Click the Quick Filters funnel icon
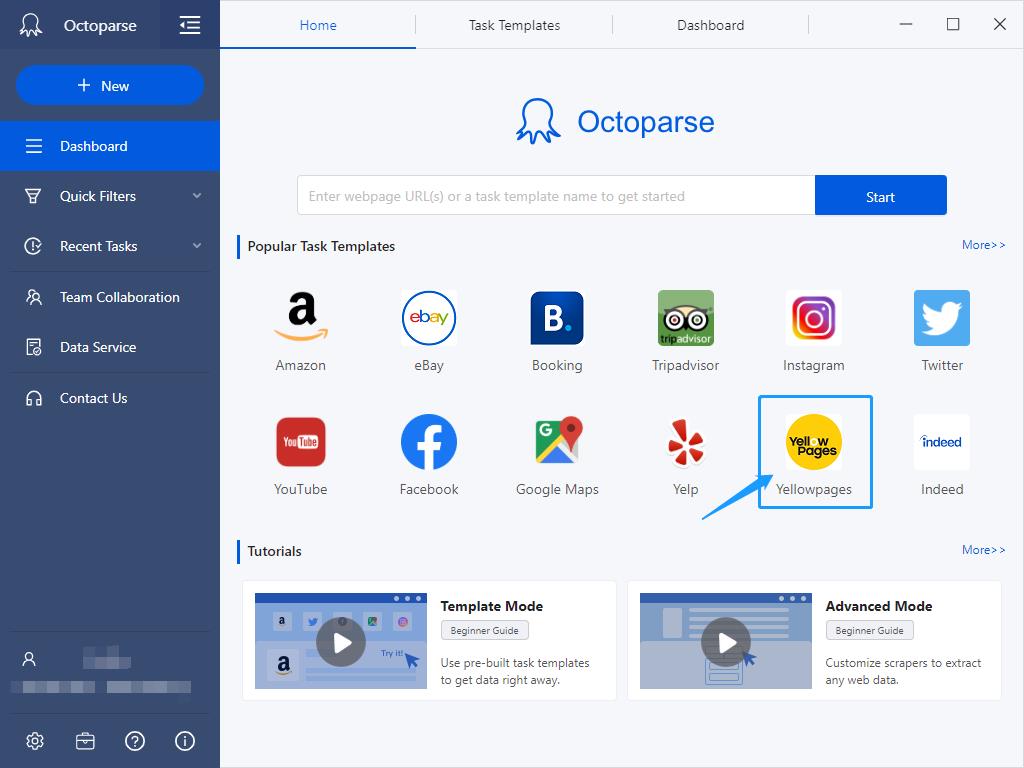Screen dimensions: 1024x768 pyautogui.click(x=33, y=196)
